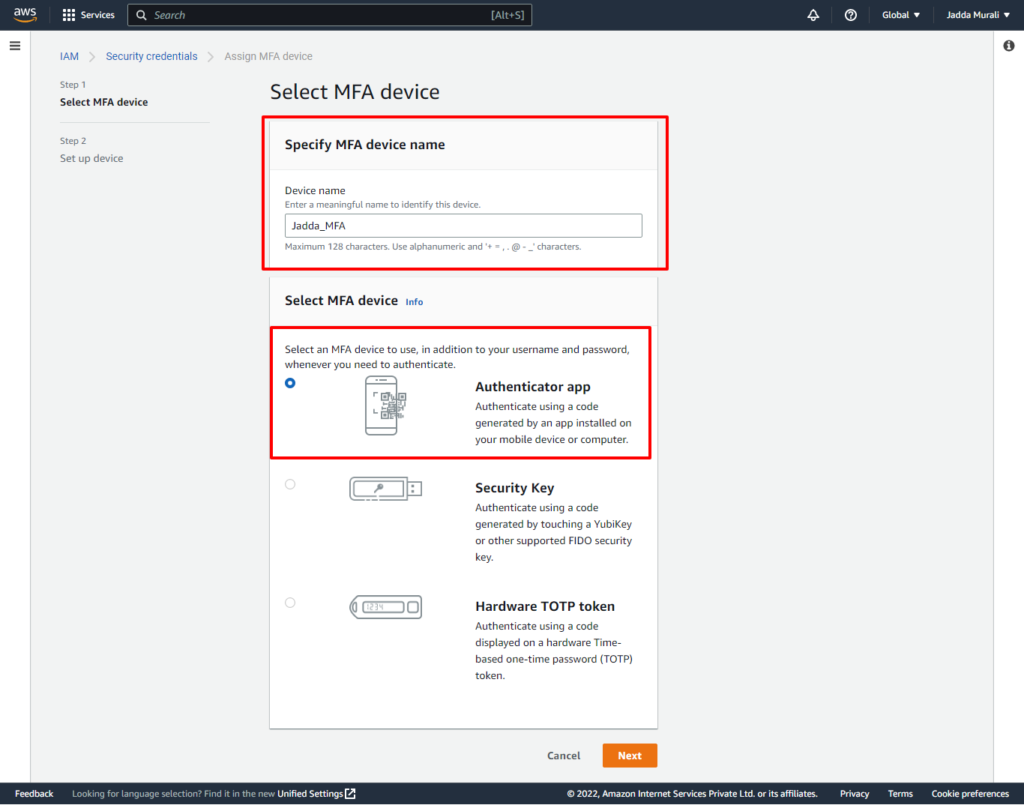The image size is (1024, 805).
Task: Click the Feedback footer button
Action: coord(34,794)
